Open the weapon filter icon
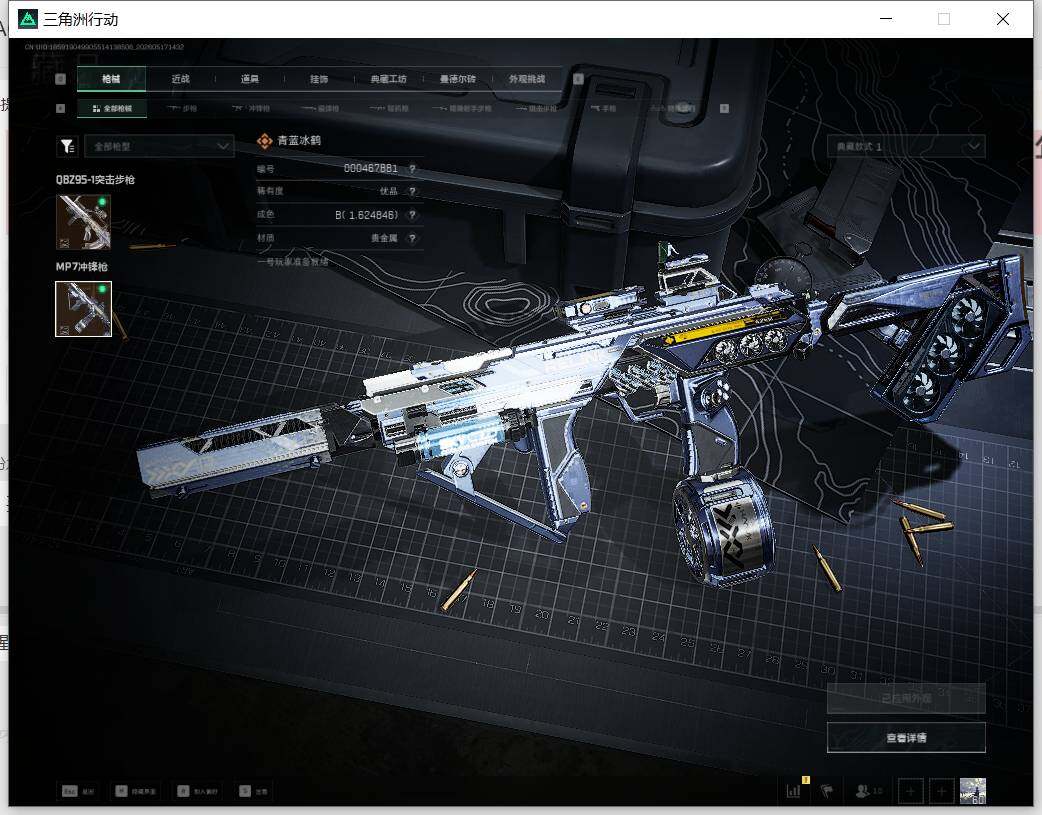This screenshot has width=1042, height=815. tap(68, 146)
